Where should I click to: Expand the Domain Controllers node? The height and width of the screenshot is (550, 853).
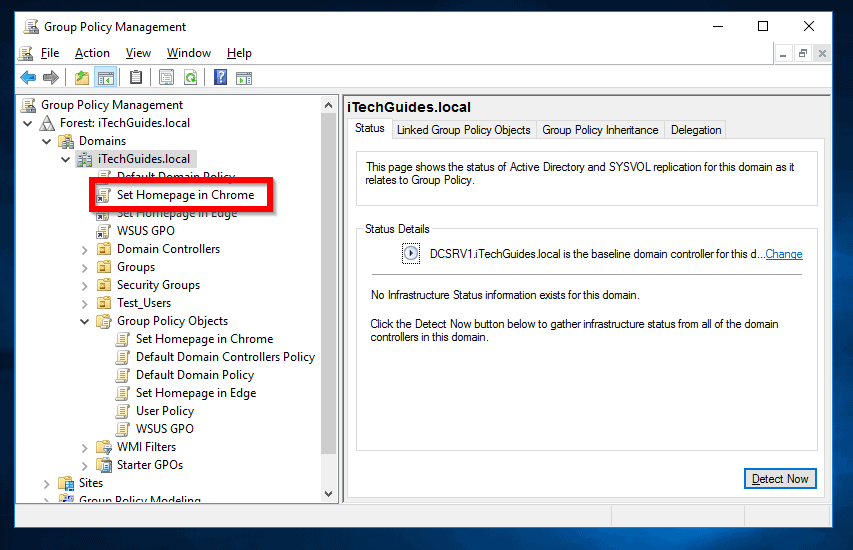click(x=84, y=250)
